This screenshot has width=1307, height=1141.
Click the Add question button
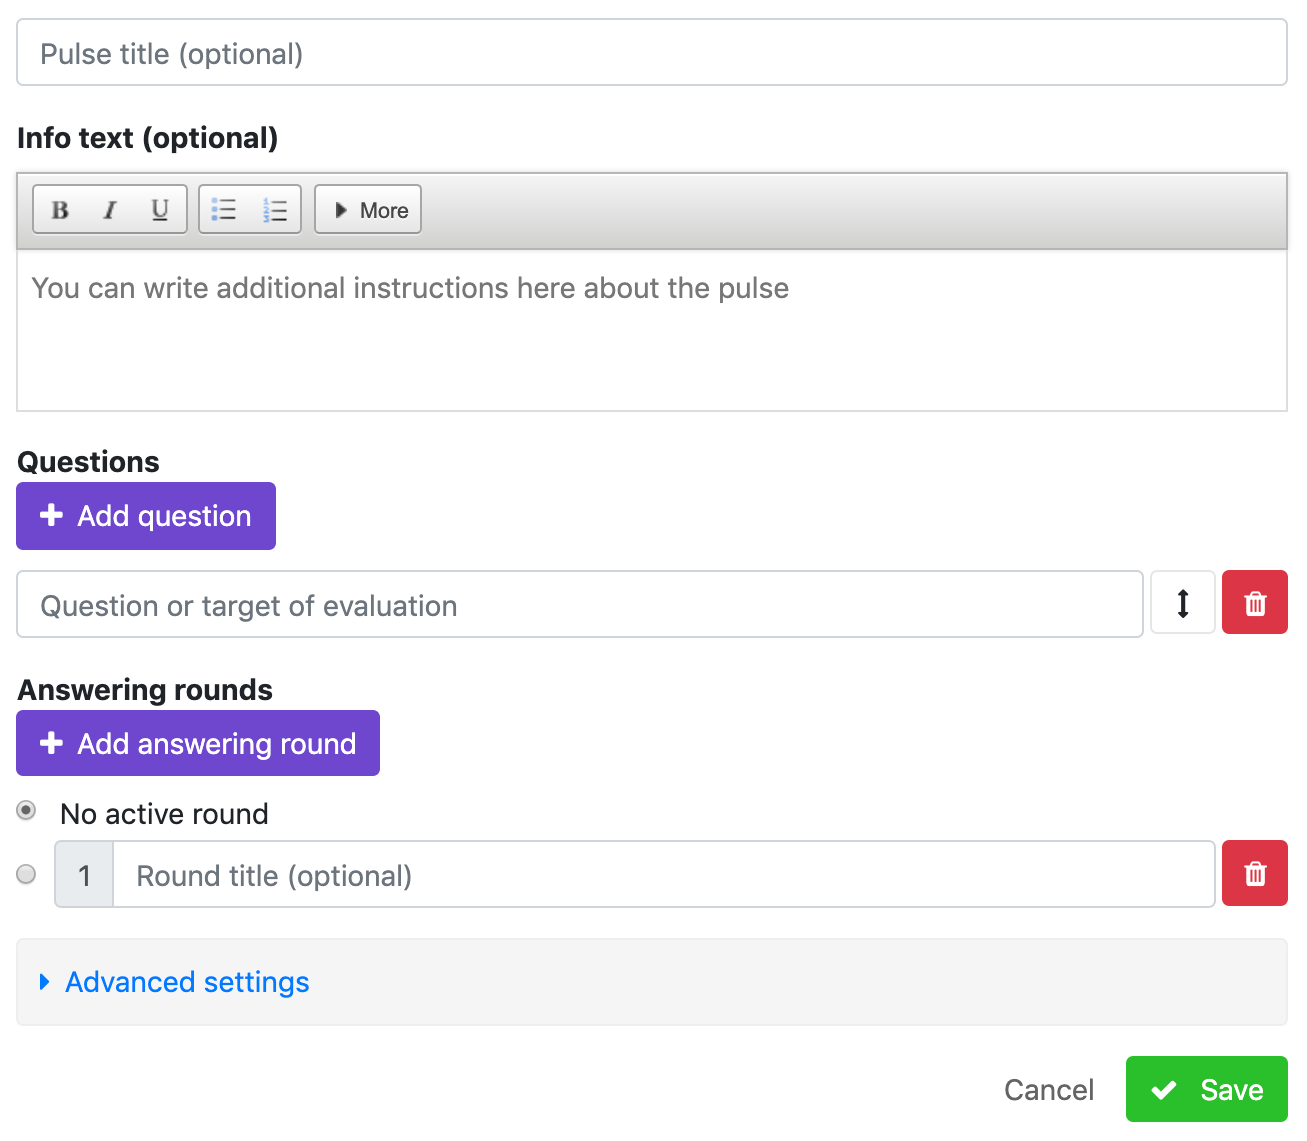146,516
